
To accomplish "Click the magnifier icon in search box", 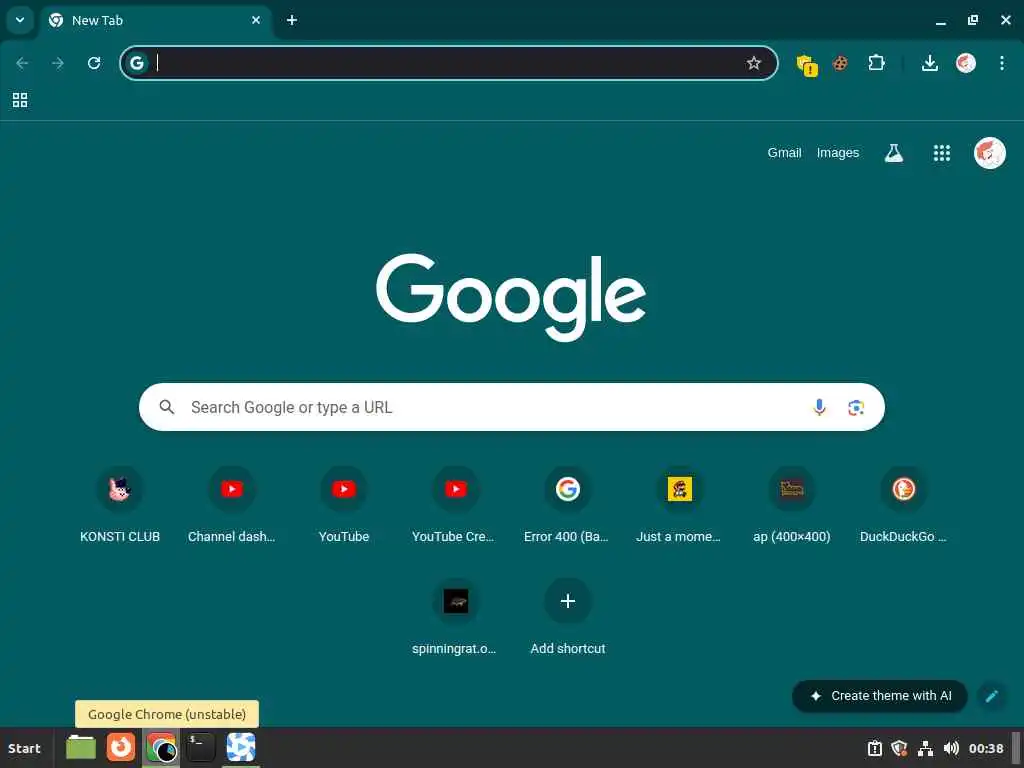I will tap(167, 407).
